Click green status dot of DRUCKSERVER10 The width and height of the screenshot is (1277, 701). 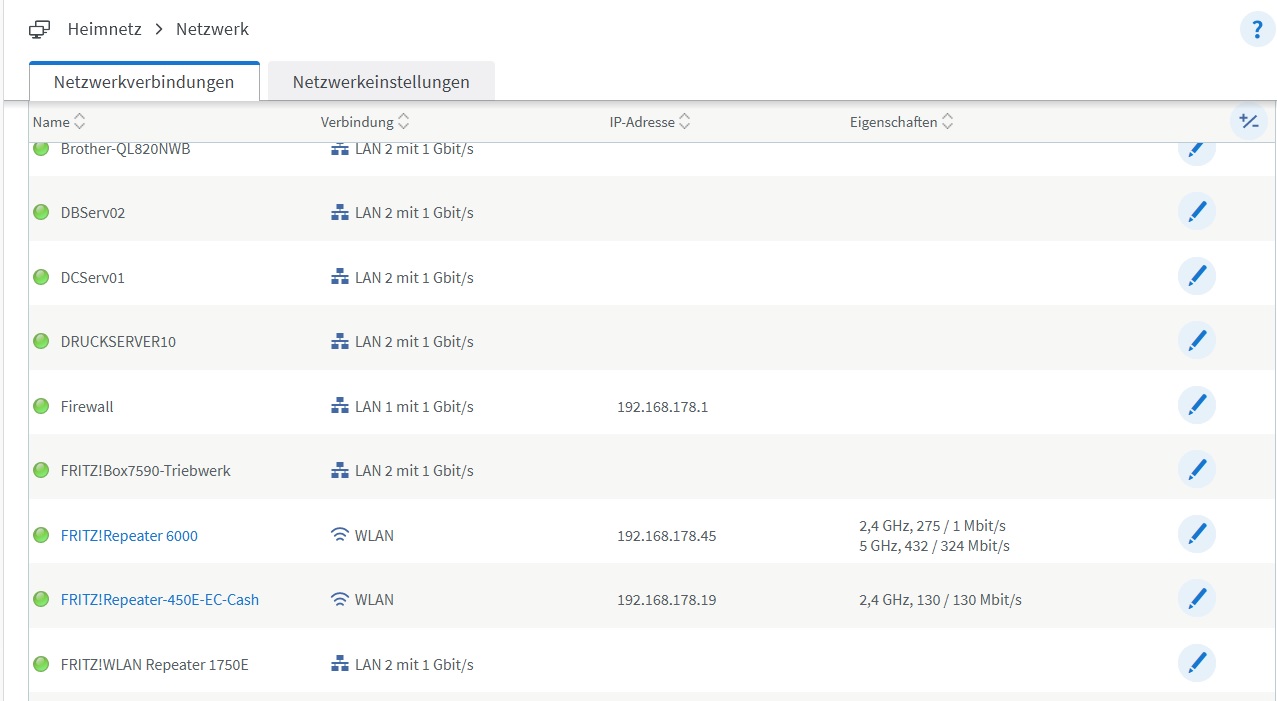coord(41,341)
